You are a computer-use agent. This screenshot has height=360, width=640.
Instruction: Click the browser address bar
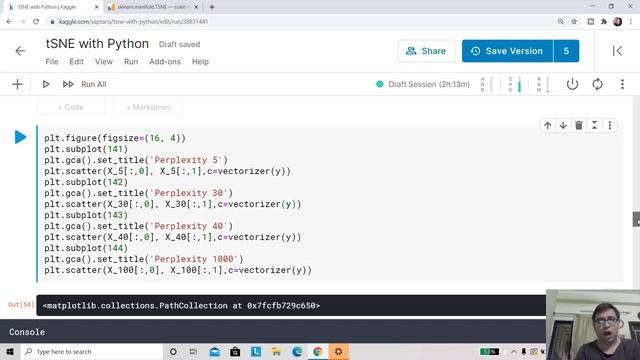pyautogui.click(x=302, y=22)
